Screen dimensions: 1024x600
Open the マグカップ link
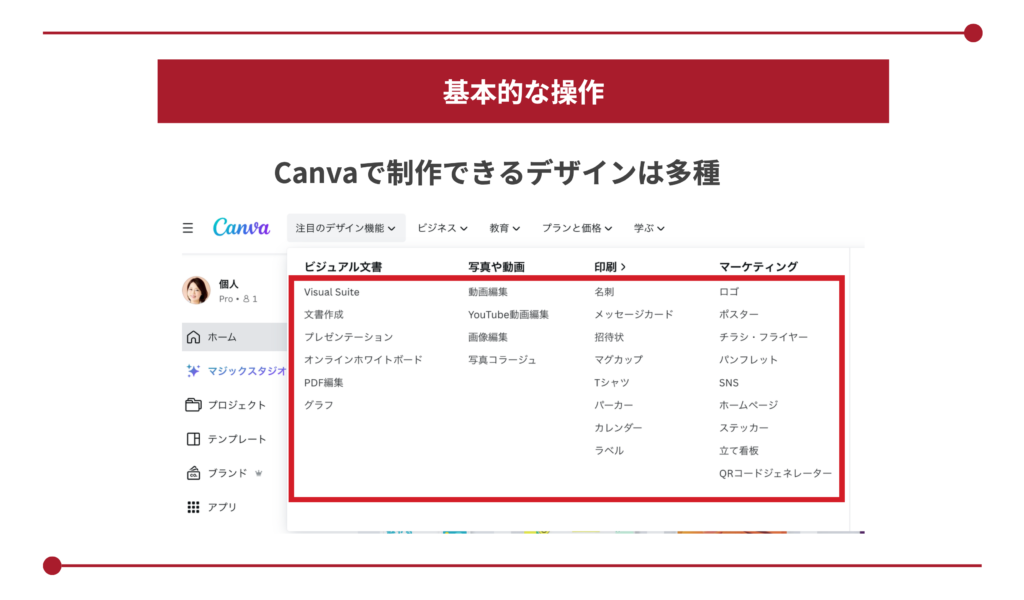[618, 360]
